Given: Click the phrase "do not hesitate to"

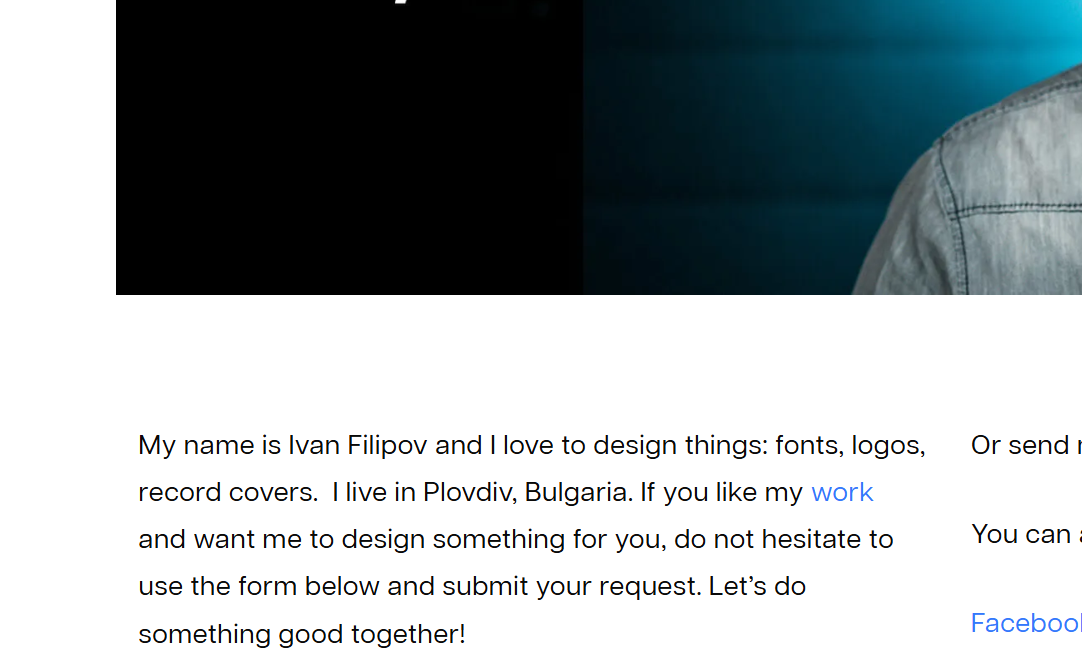Looking at the screenshot, I should 783,539.
